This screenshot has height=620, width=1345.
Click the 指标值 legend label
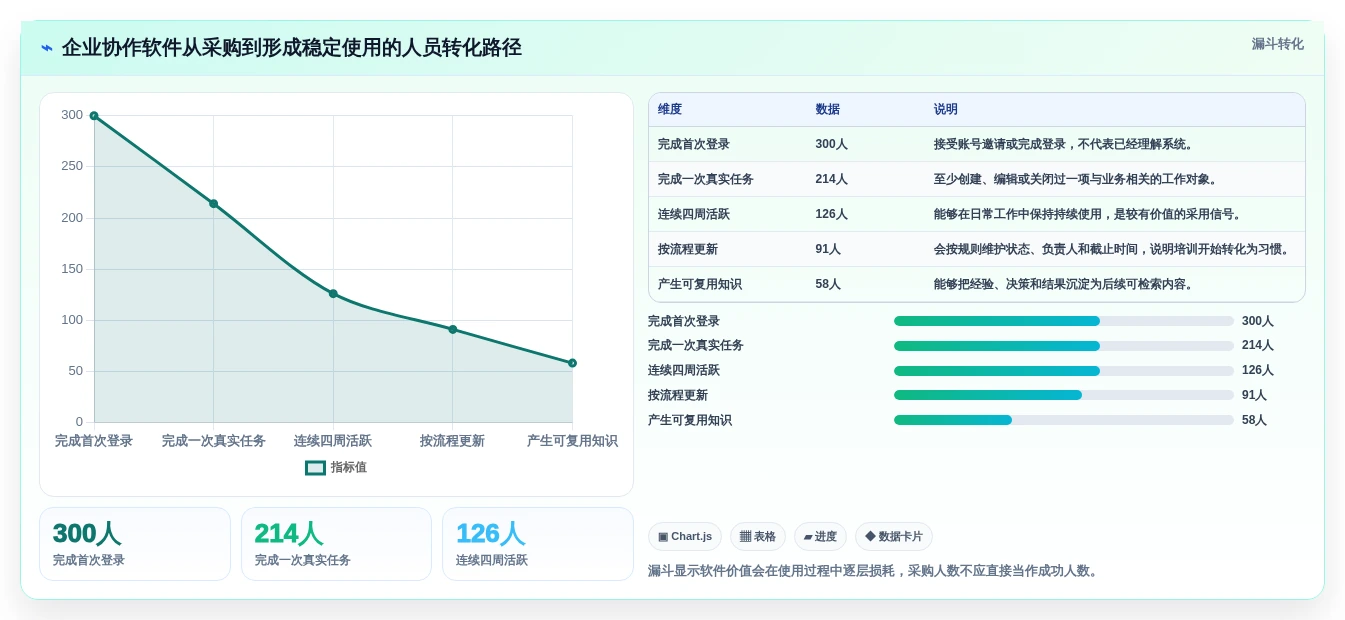[x=349, y=467]
